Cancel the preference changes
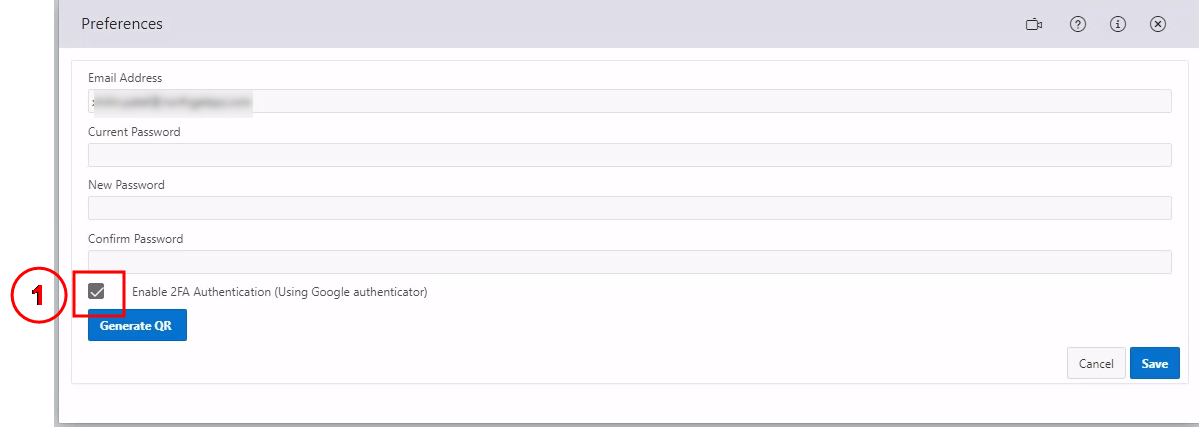1199x427 pixels. click(1096, 364)
